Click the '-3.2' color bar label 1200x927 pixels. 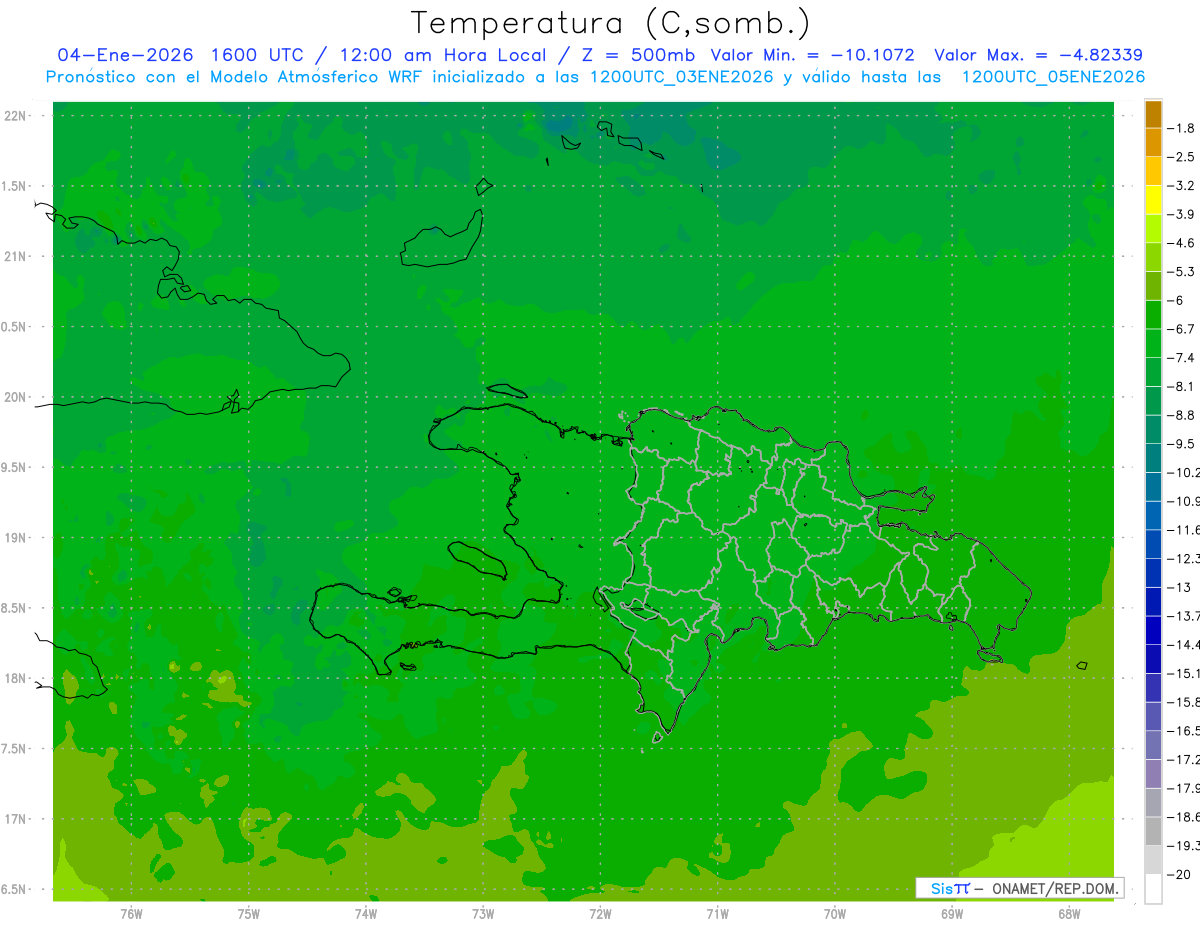click(x=1182, y=185)
